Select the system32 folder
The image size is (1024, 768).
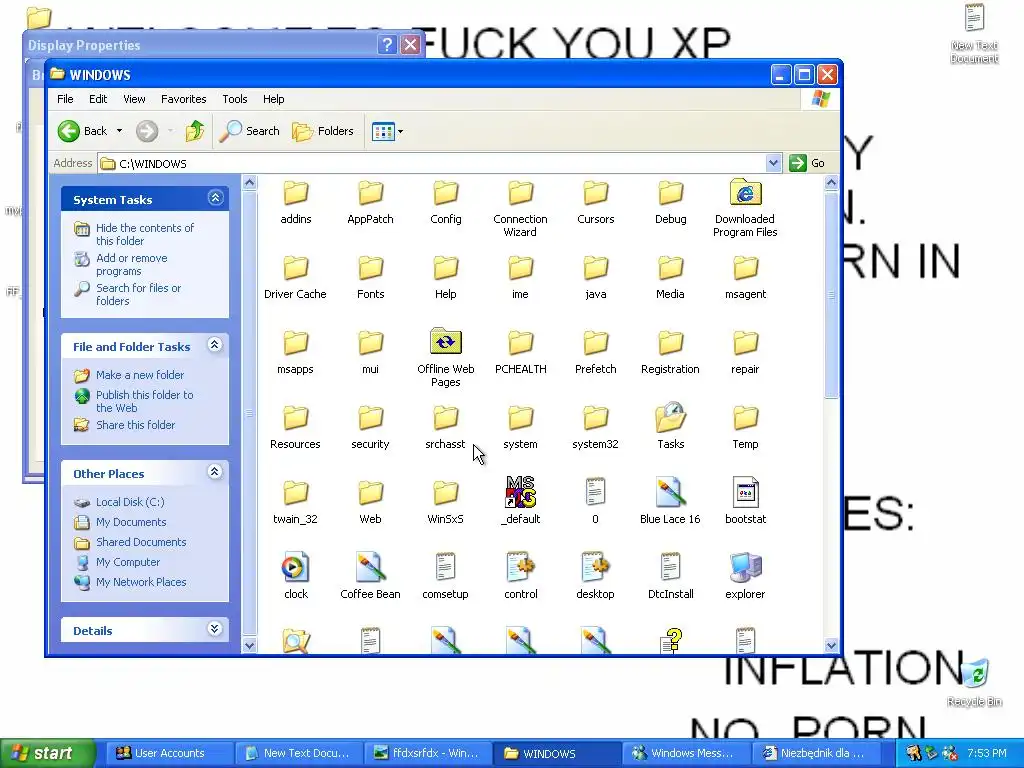pyautogui.click(x=596, y=428)
